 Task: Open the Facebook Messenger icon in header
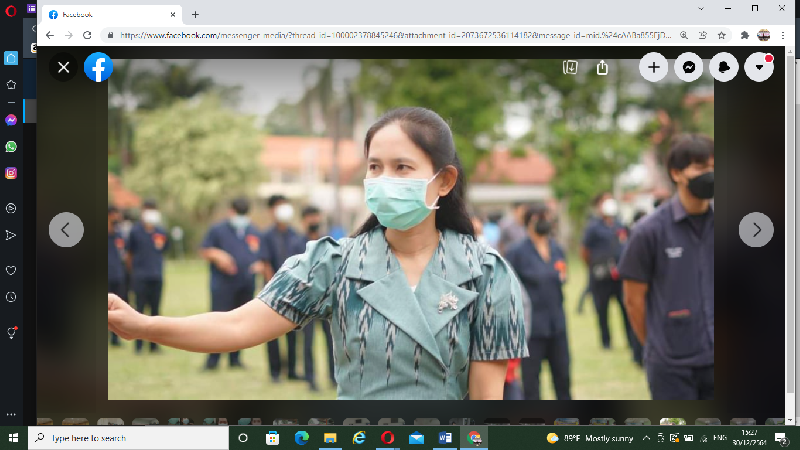pos(689,67)
